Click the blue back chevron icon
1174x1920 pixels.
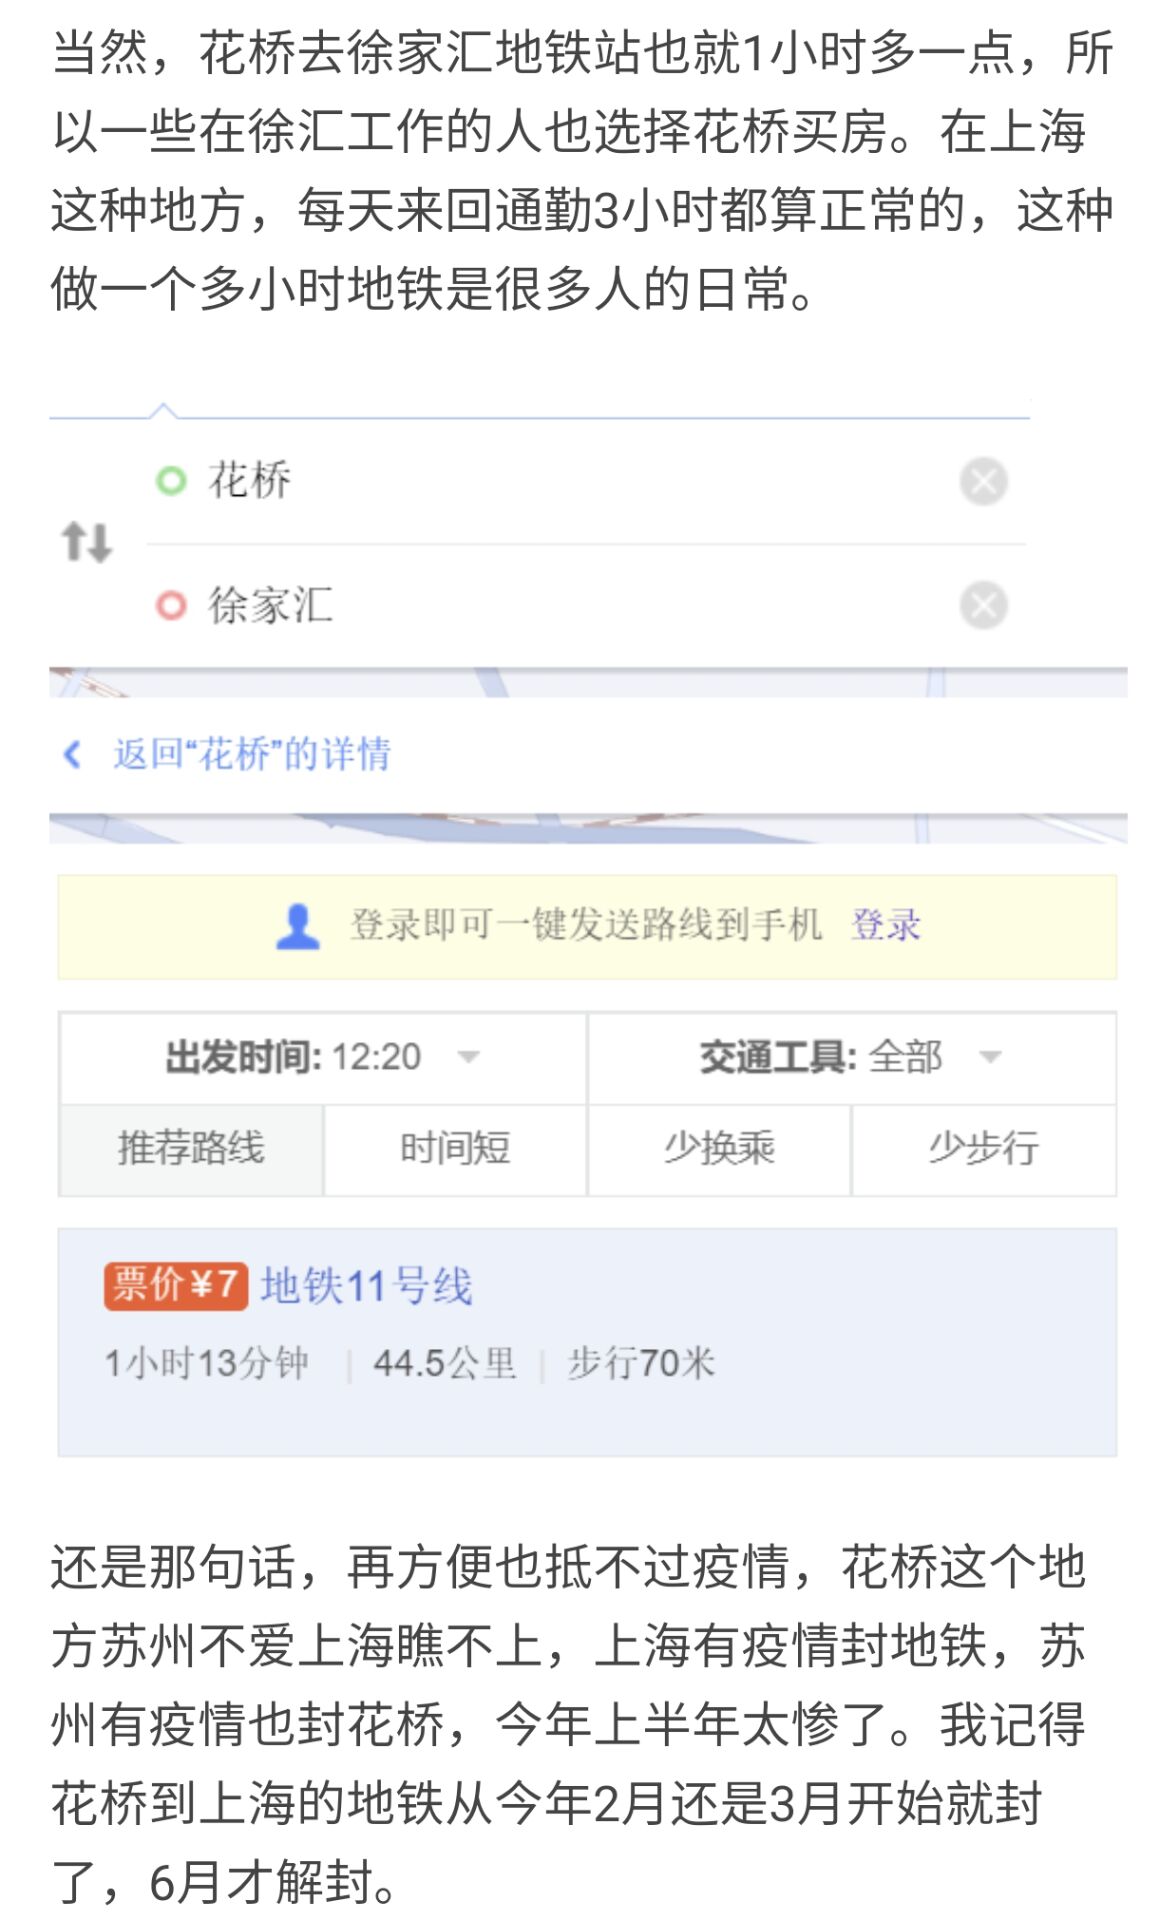72,754
